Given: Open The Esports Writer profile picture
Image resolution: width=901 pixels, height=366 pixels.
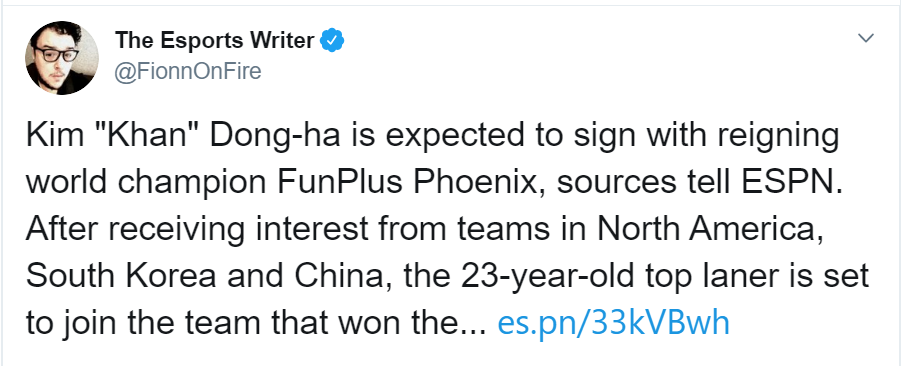Looking at the screenshot, I should pyautogui.click(x=61, y=58).
